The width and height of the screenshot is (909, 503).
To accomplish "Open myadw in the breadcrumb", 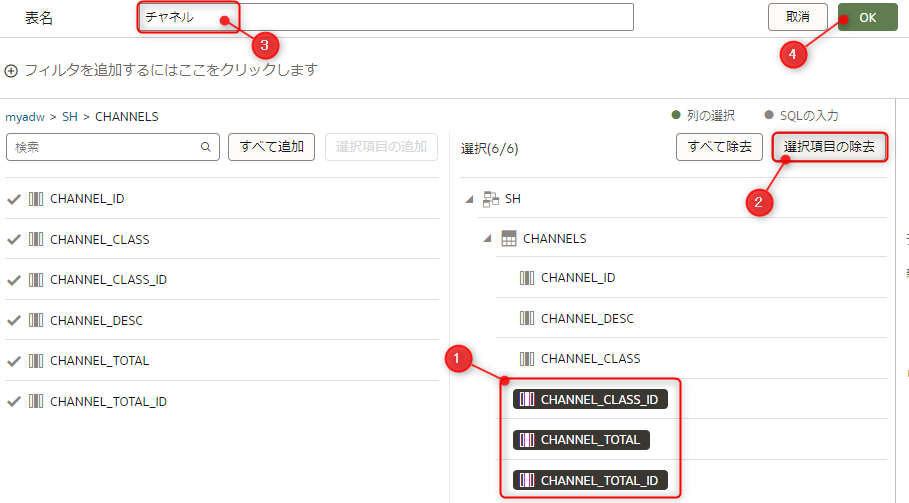I will point(25,116).
